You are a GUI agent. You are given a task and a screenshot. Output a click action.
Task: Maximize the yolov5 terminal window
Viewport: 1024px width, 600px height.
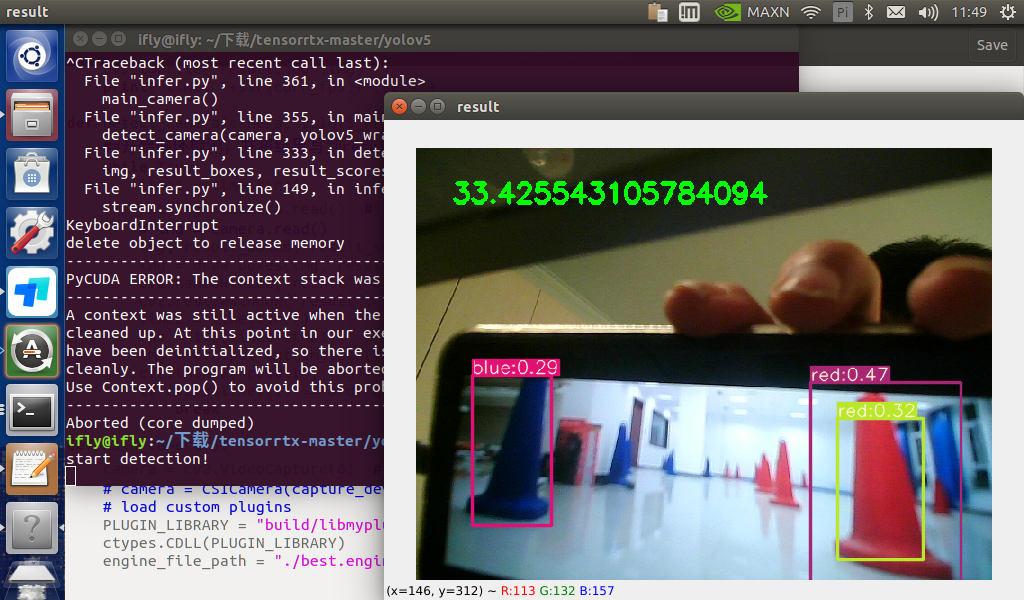coord(118,39)
